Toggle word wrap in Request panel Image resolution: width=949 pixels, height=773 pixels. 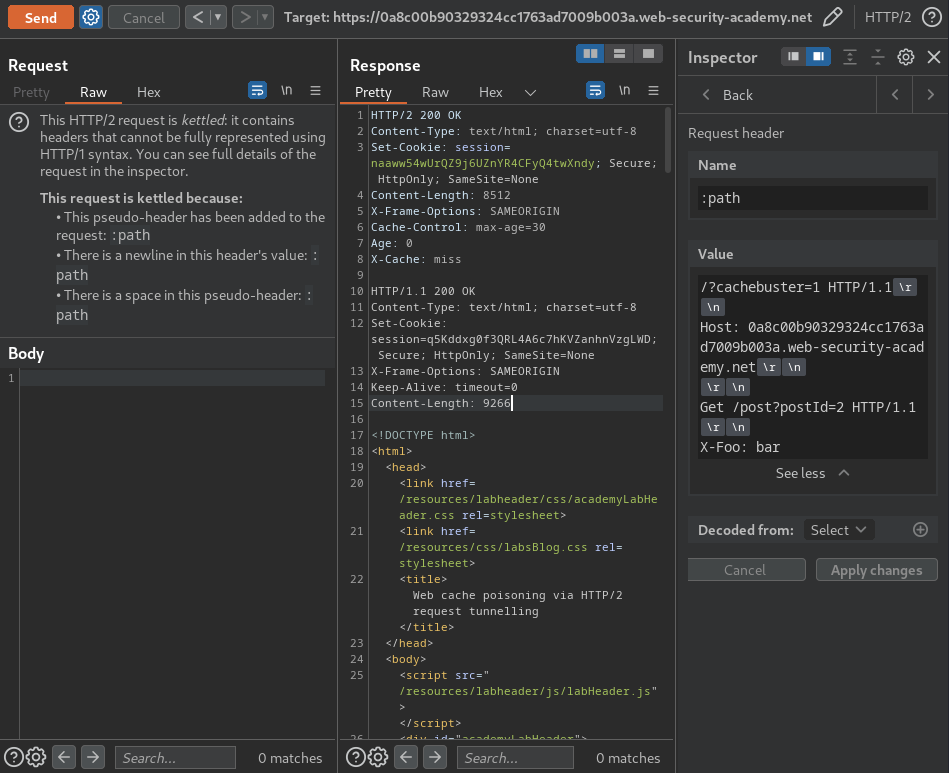[257, 91]
